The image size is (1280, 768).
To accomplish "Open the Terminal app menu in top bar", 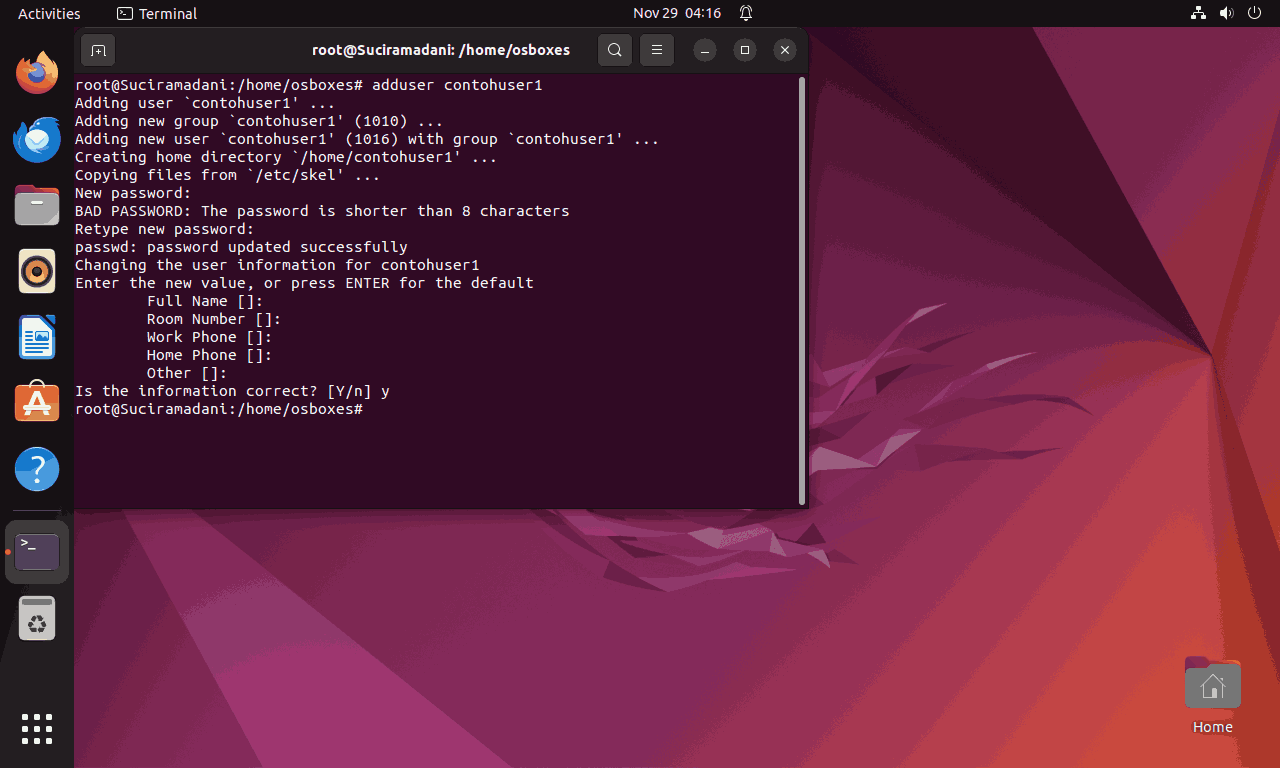I will (157, 13).
